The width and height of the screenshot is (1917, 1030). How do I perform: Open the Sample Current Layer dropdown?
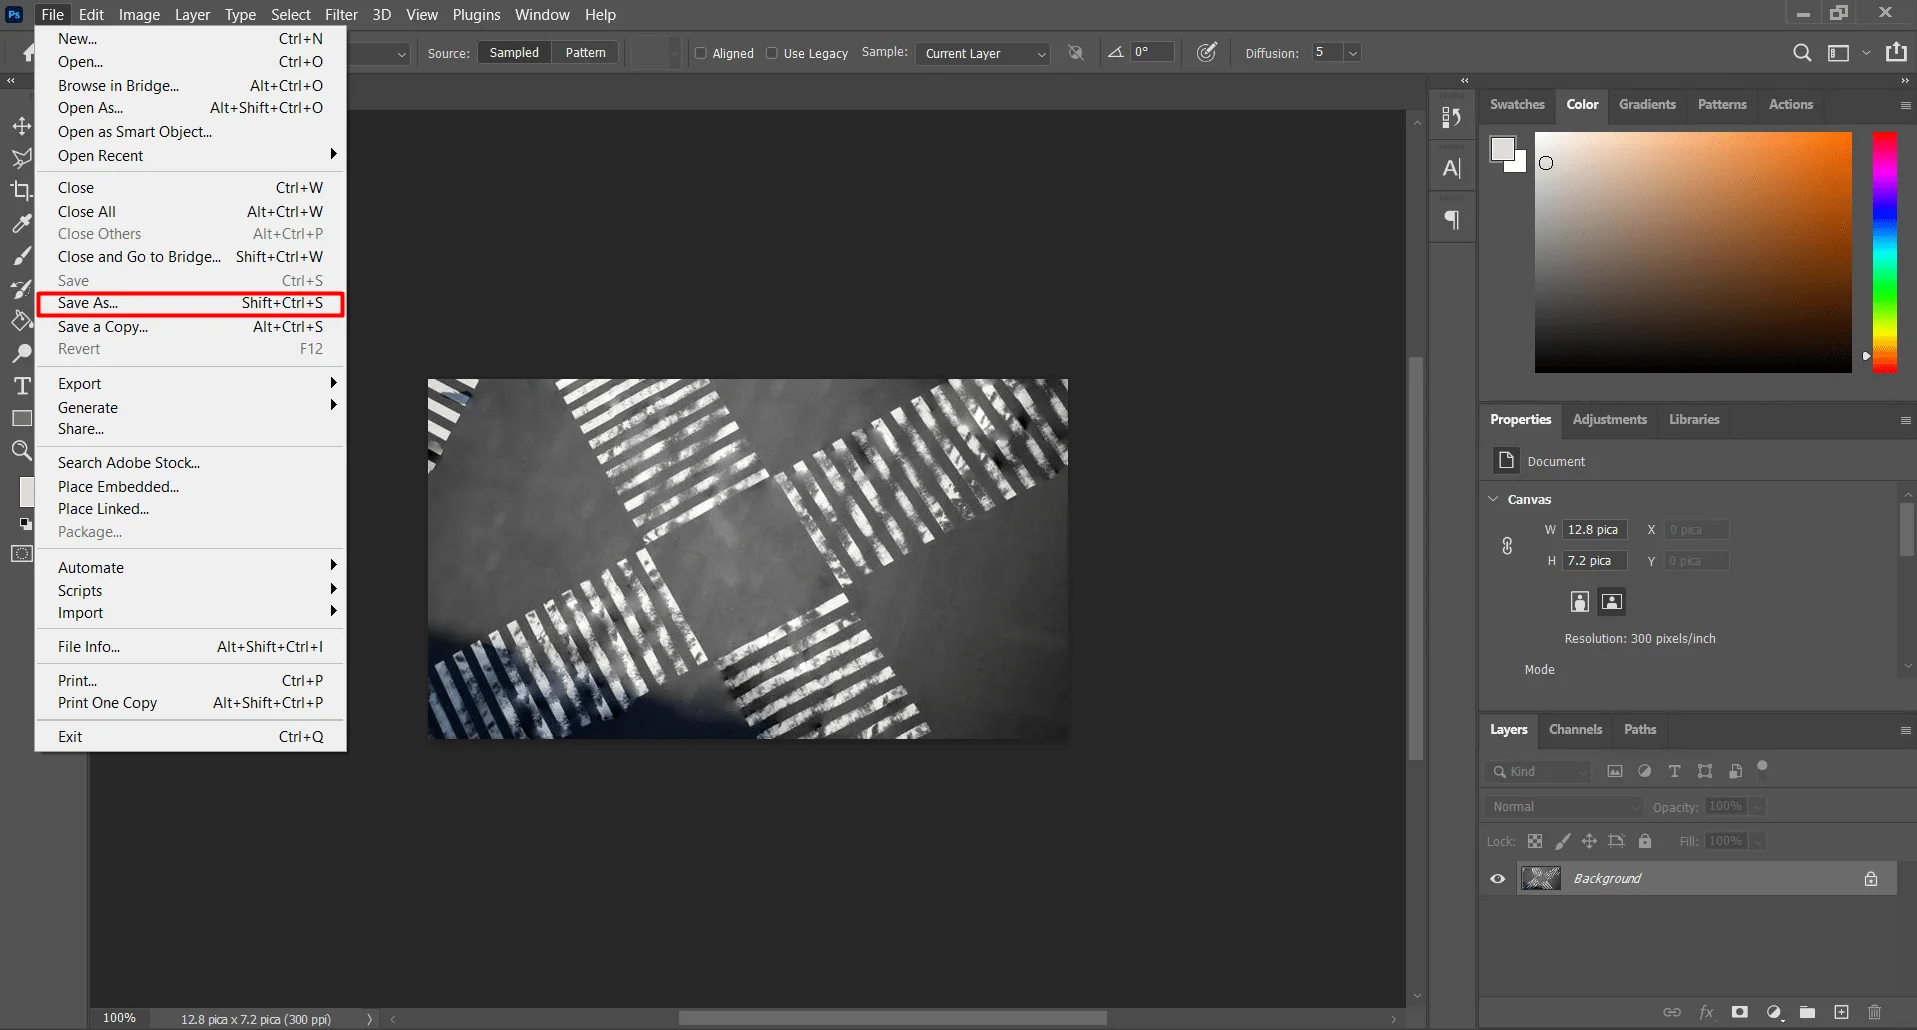983,53
